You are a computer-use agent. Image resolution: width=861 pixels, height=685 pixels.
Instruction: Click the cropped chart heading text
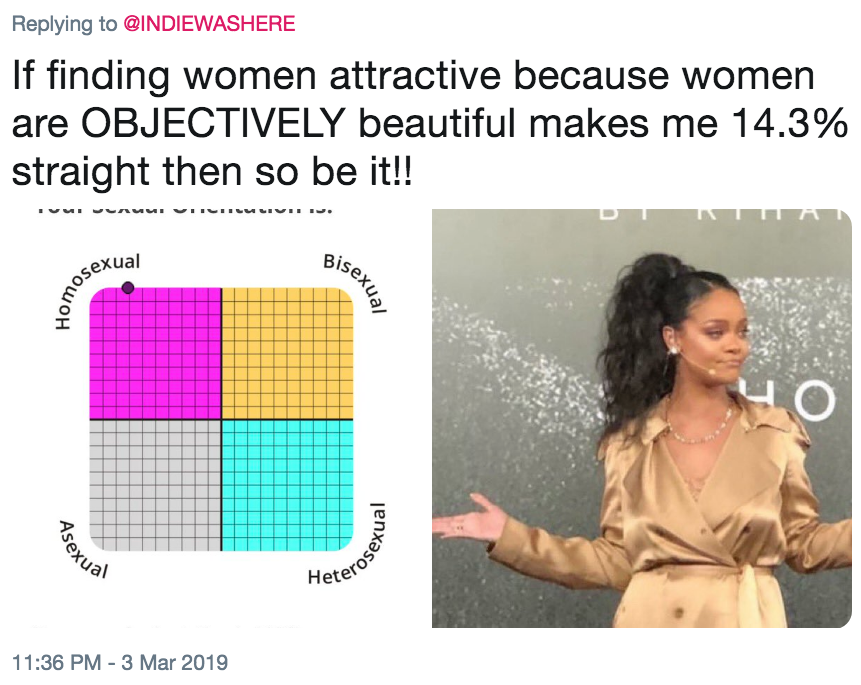point(184,209)
